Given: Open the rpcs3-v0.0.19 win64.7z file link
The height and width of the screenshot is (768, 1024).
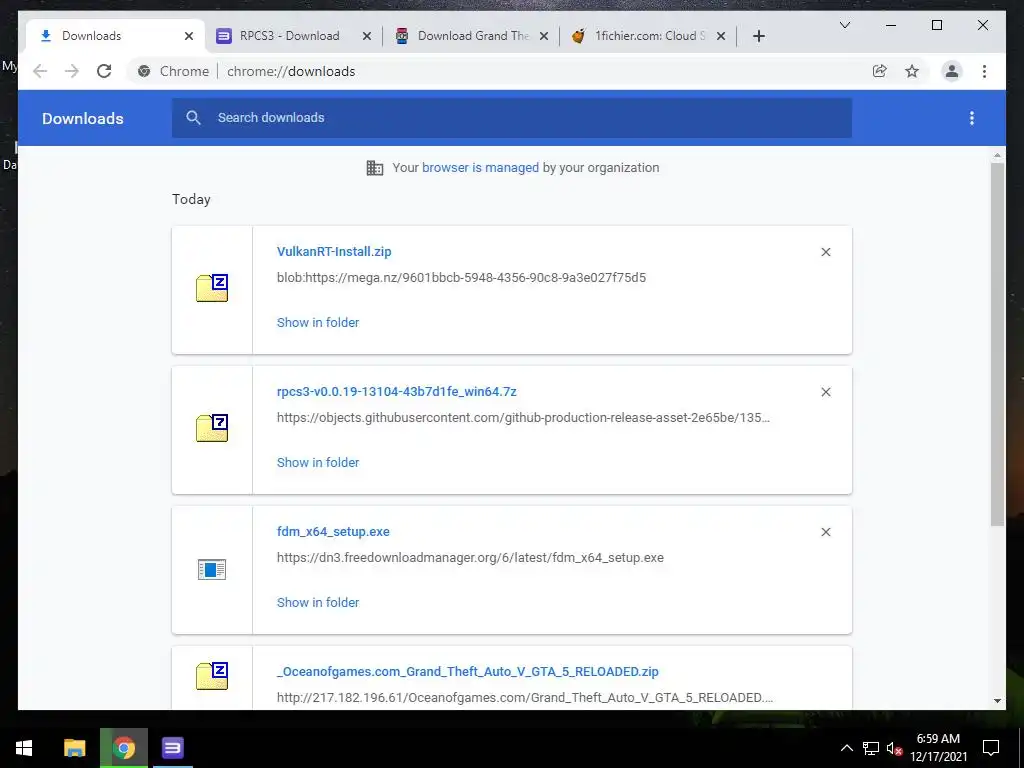Looking at the screenshot, I should 396,392.
